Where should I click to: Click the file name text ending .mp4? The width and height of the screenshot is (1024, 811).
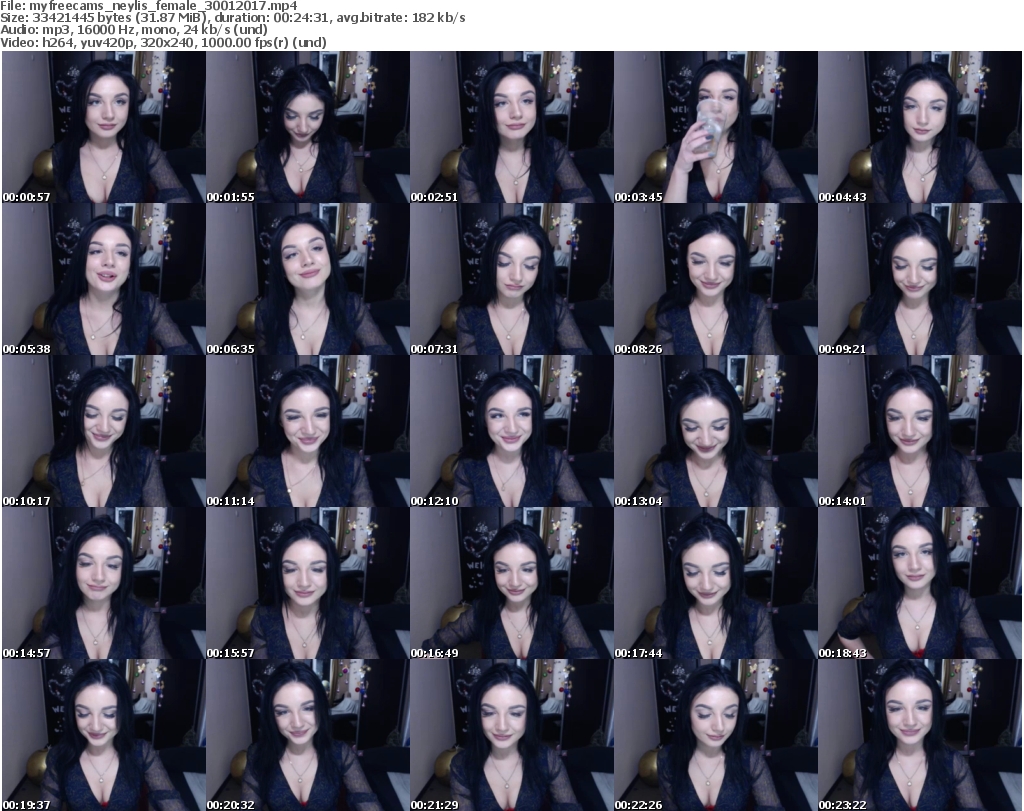pyautogui.click(x=163, y=6)
